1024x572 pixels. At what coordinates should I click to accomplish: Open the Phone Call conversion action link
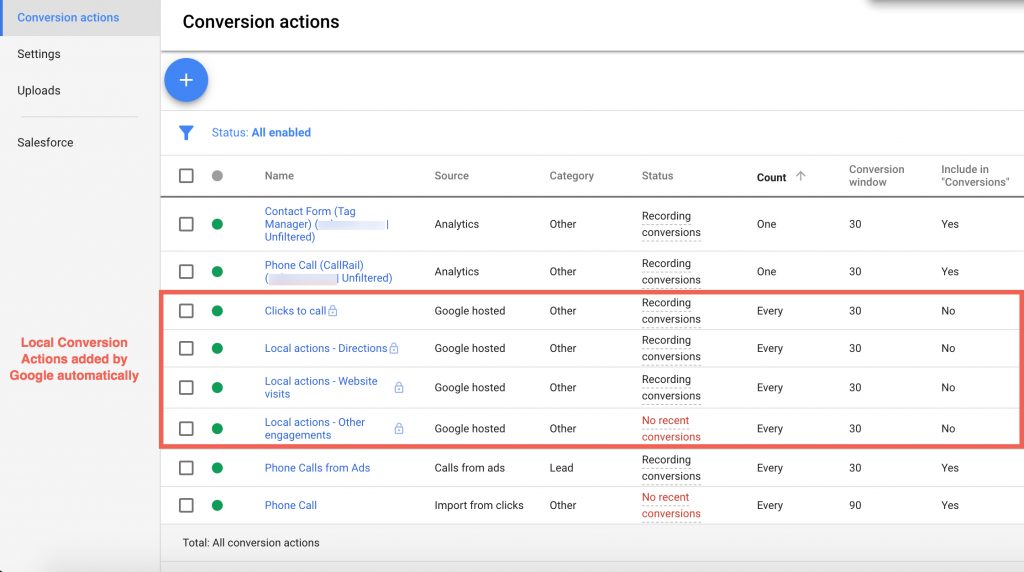pos(291,505)
